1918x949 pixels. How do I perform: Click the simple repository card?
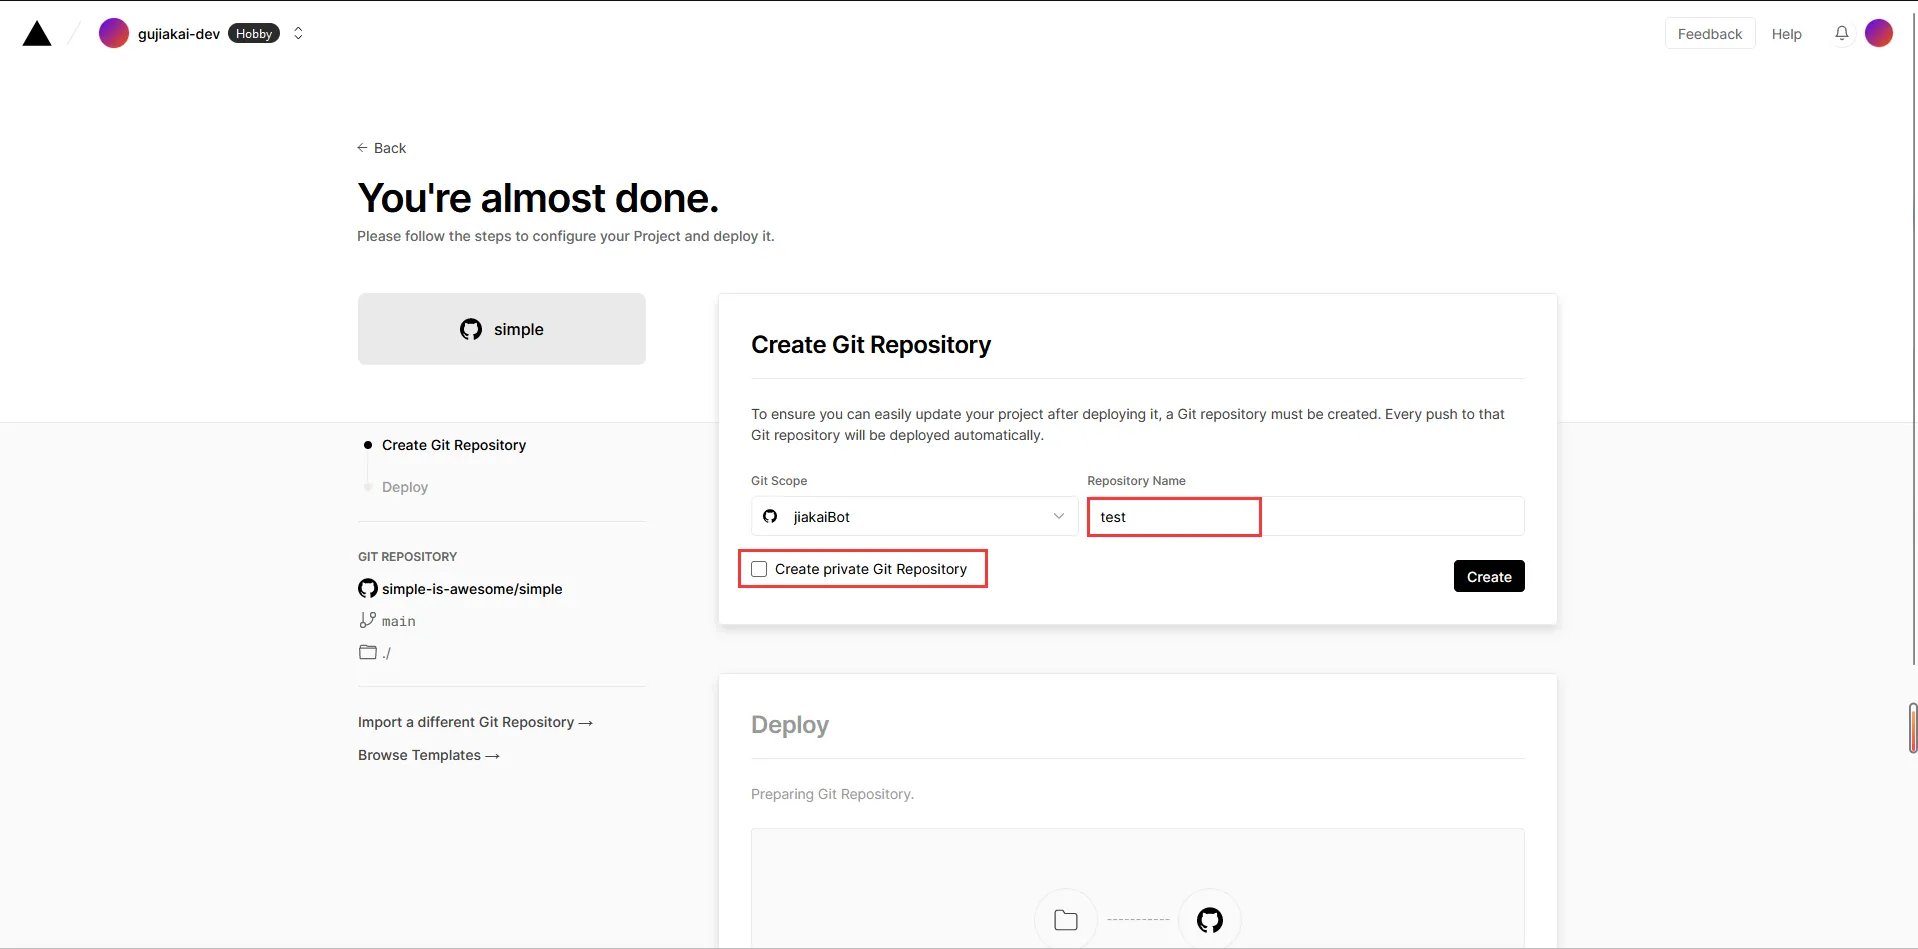tap(502, 329)
